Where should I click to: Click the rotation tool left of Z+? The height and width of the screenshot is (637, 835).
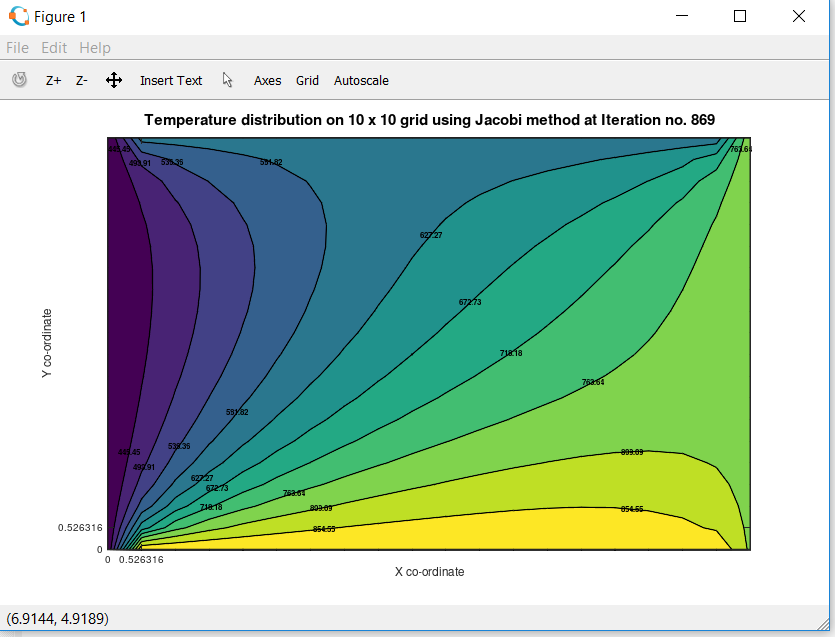click(18, 80)
